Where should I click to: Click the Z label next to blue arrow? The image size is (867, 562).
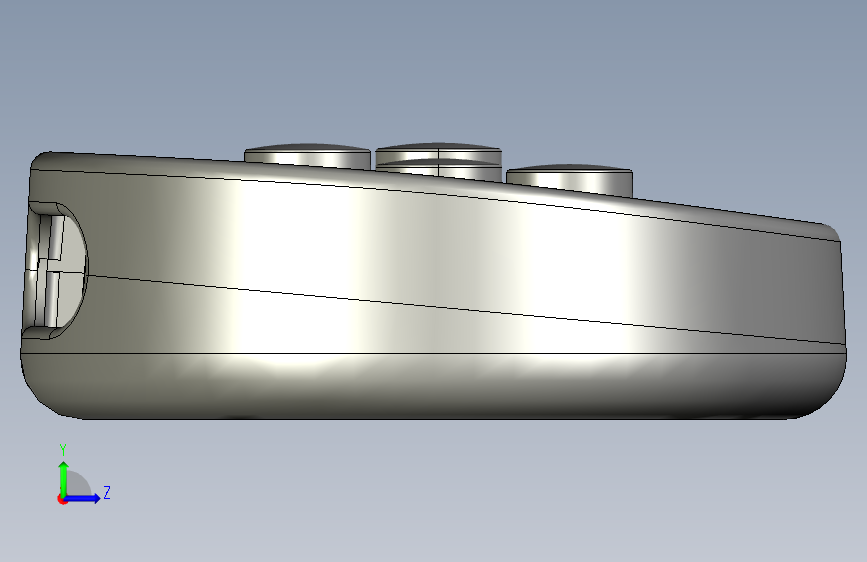[x=107, y=492]
